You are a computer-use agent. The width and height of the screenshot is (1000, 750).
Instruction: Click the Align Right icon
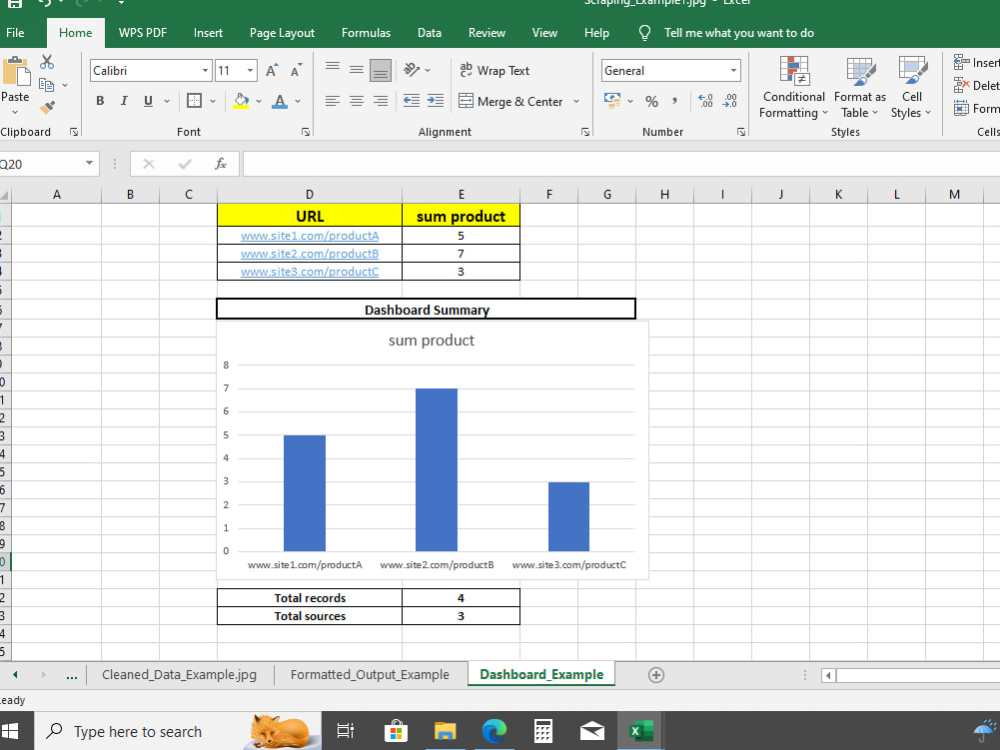pyautogui.click(x=381, y=101)
